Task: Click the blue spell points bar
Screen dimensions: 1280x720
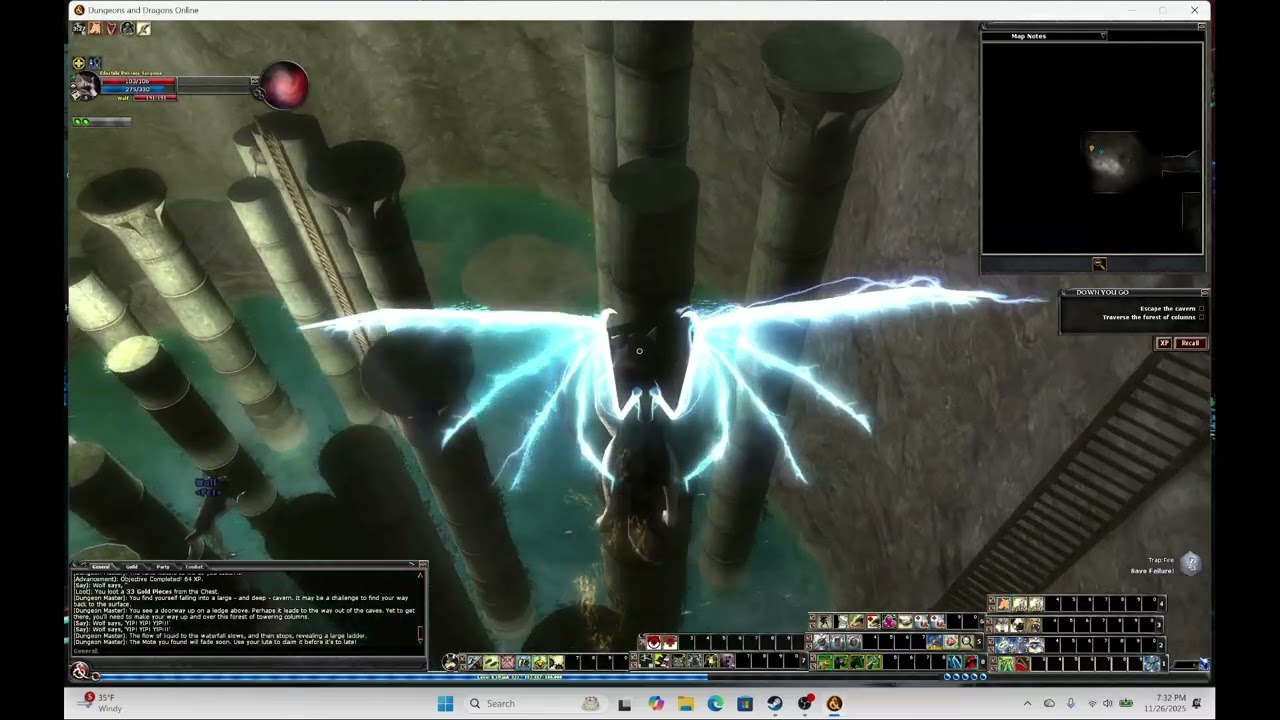Action: pos(138,90)
